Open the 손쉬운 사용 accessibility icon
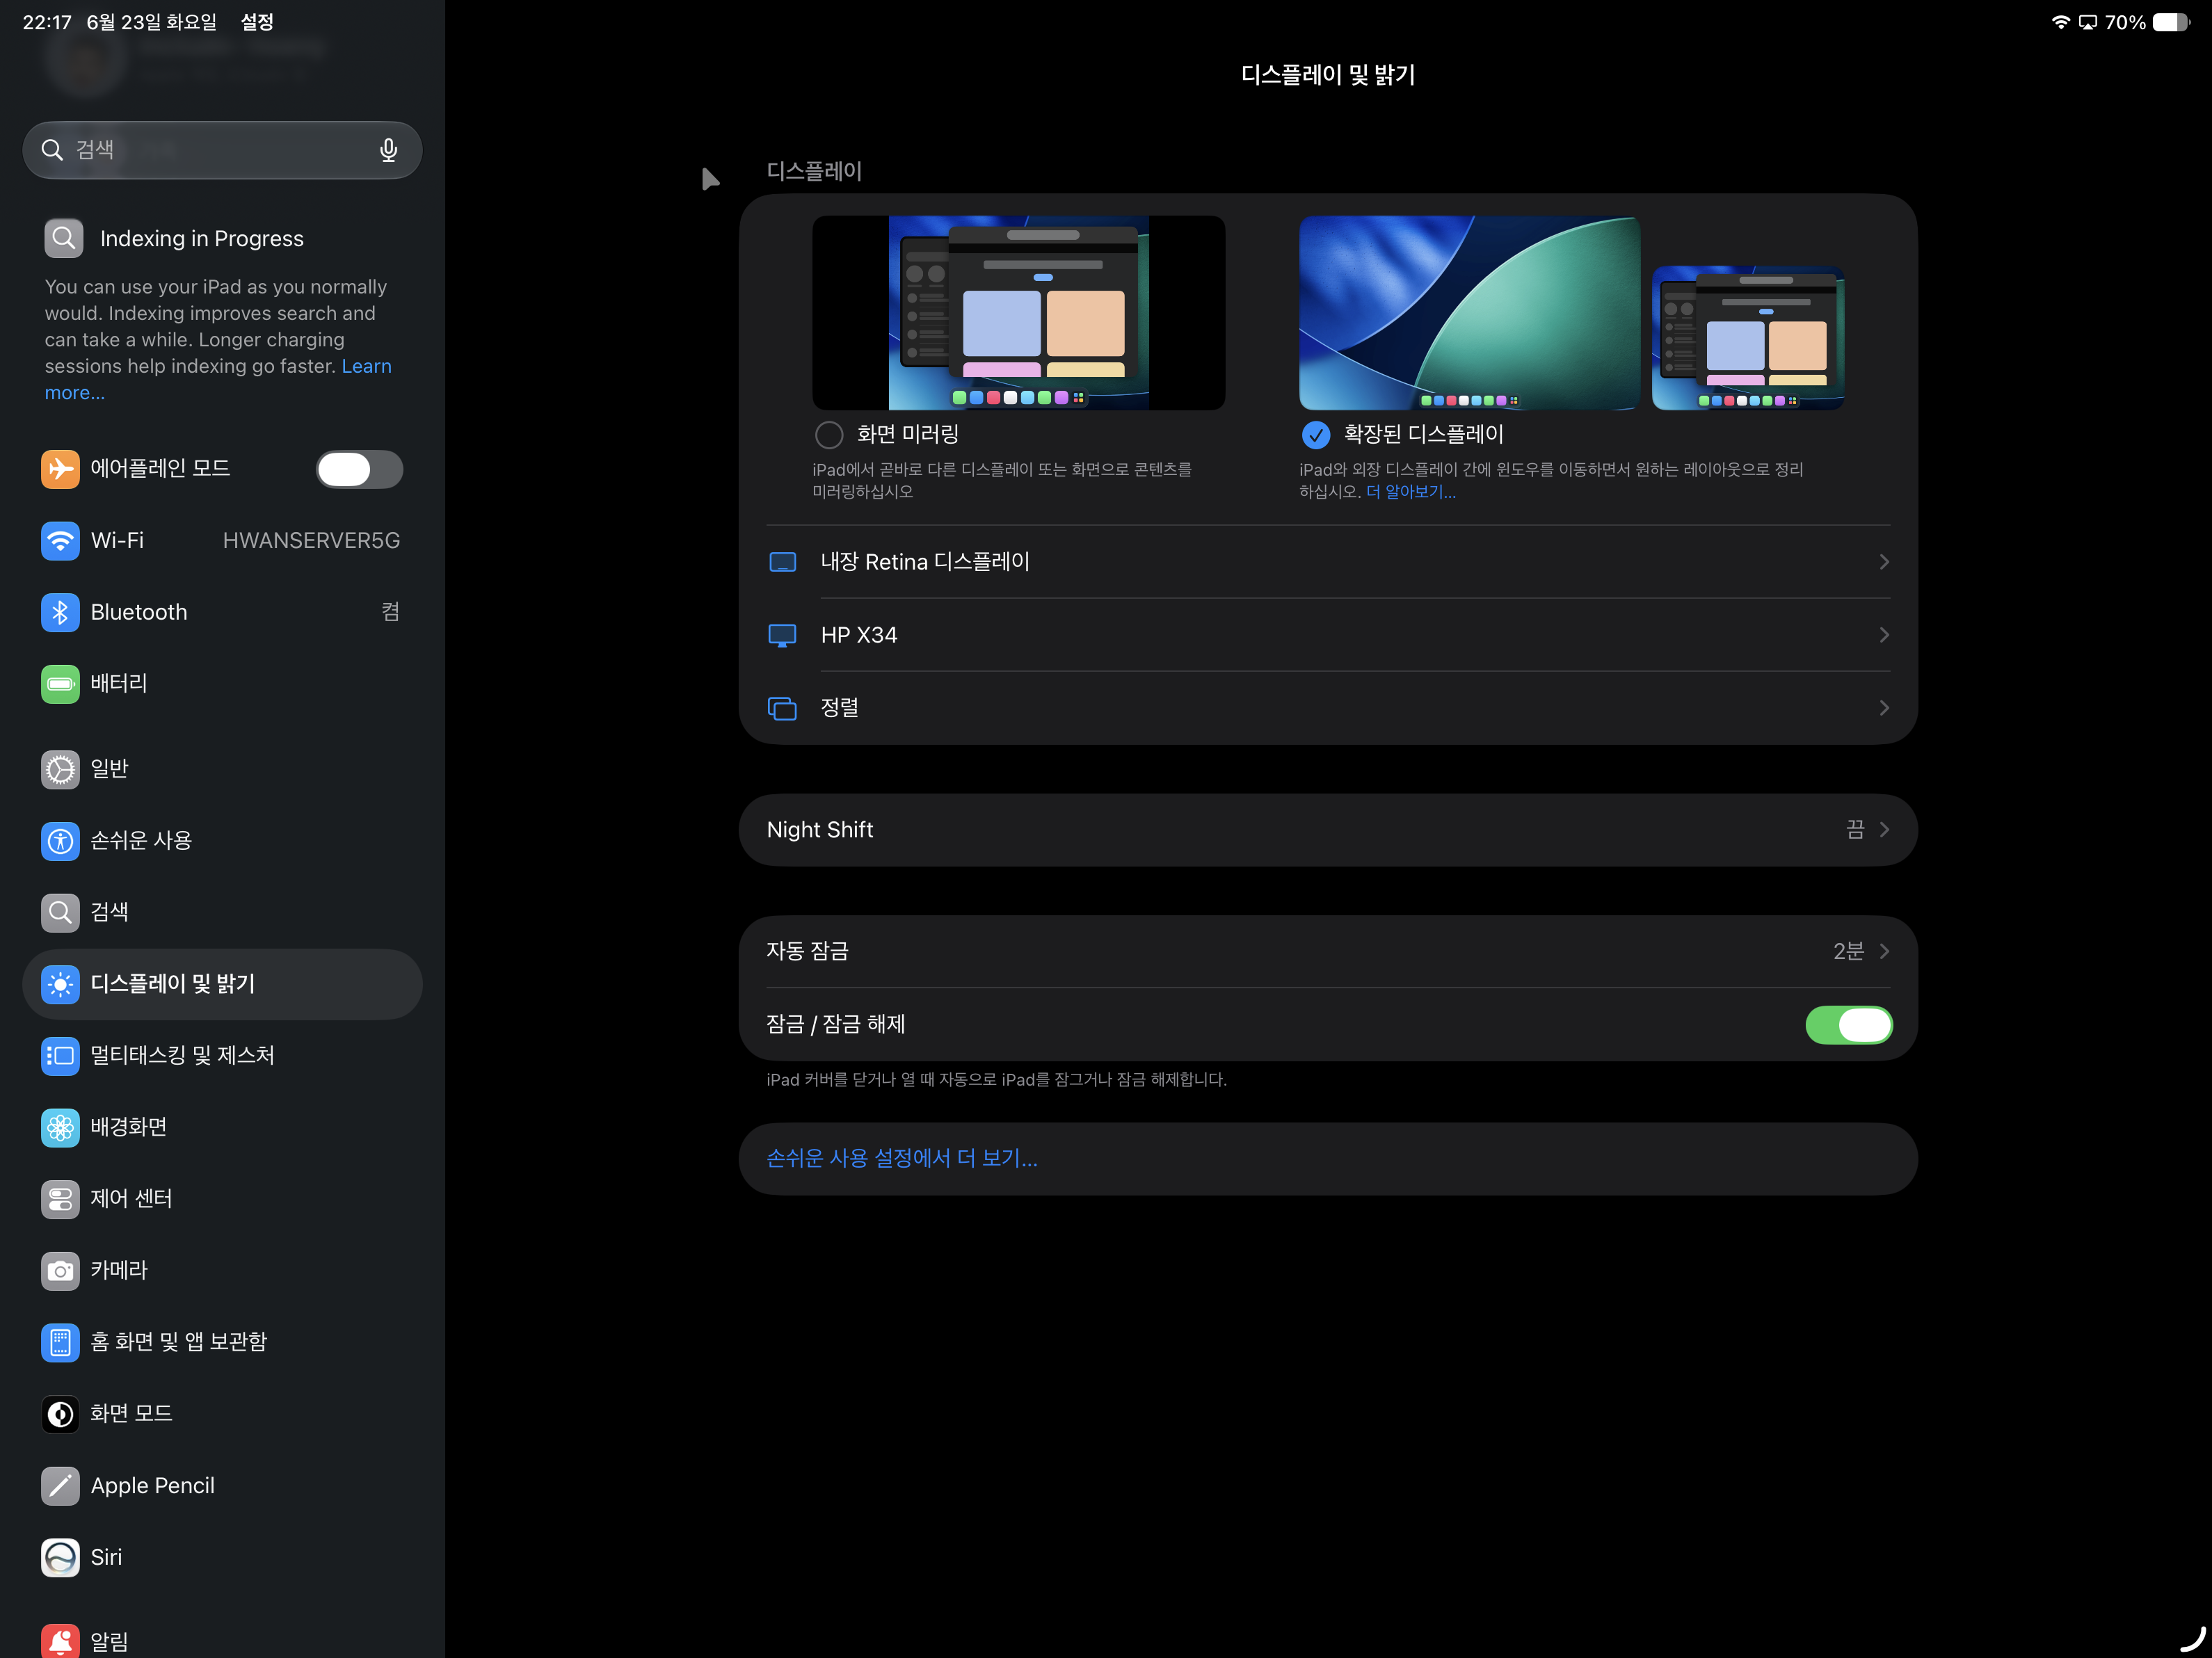This screenshot has width=2212, height=1658. coord(60,841)
